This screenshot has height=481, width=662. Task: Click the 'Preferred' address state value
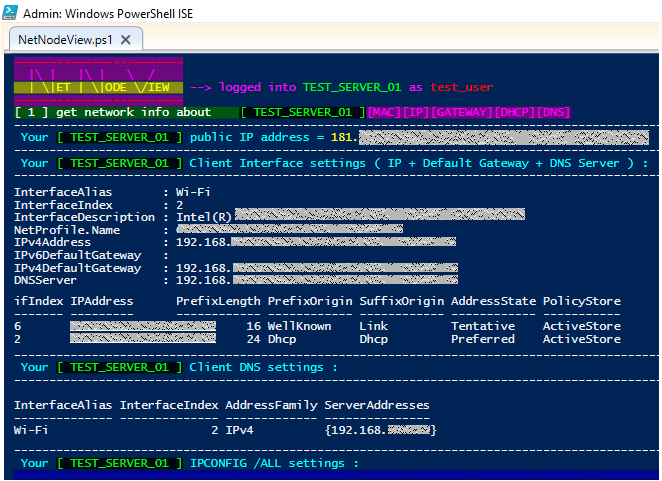[x=483, y=339]
